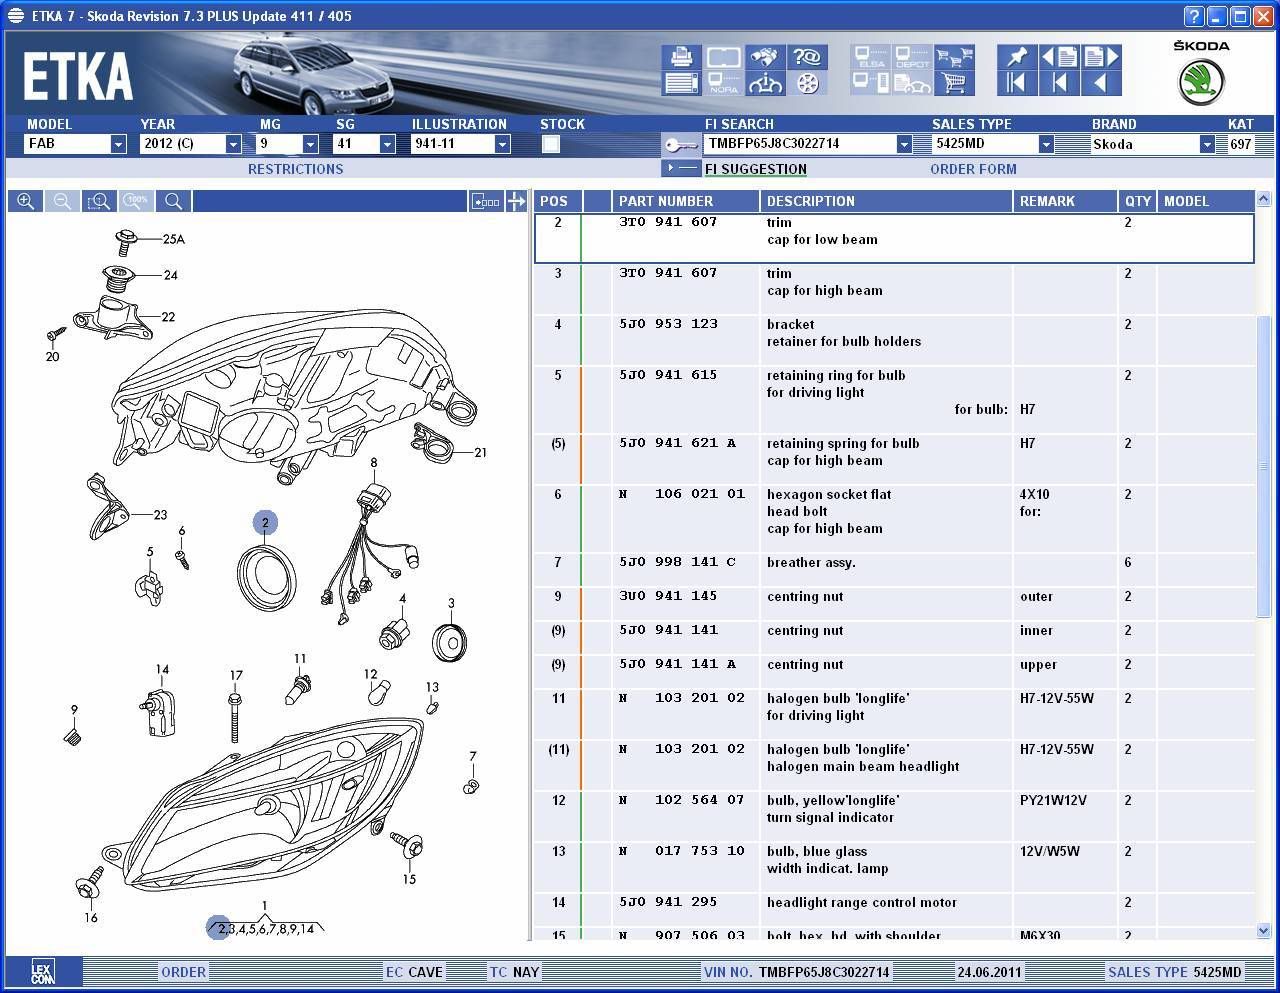Click the vertical scrollbar thumb of parts list
The width and height of the screenshot is (1280, 993).
click(1264, 467)
